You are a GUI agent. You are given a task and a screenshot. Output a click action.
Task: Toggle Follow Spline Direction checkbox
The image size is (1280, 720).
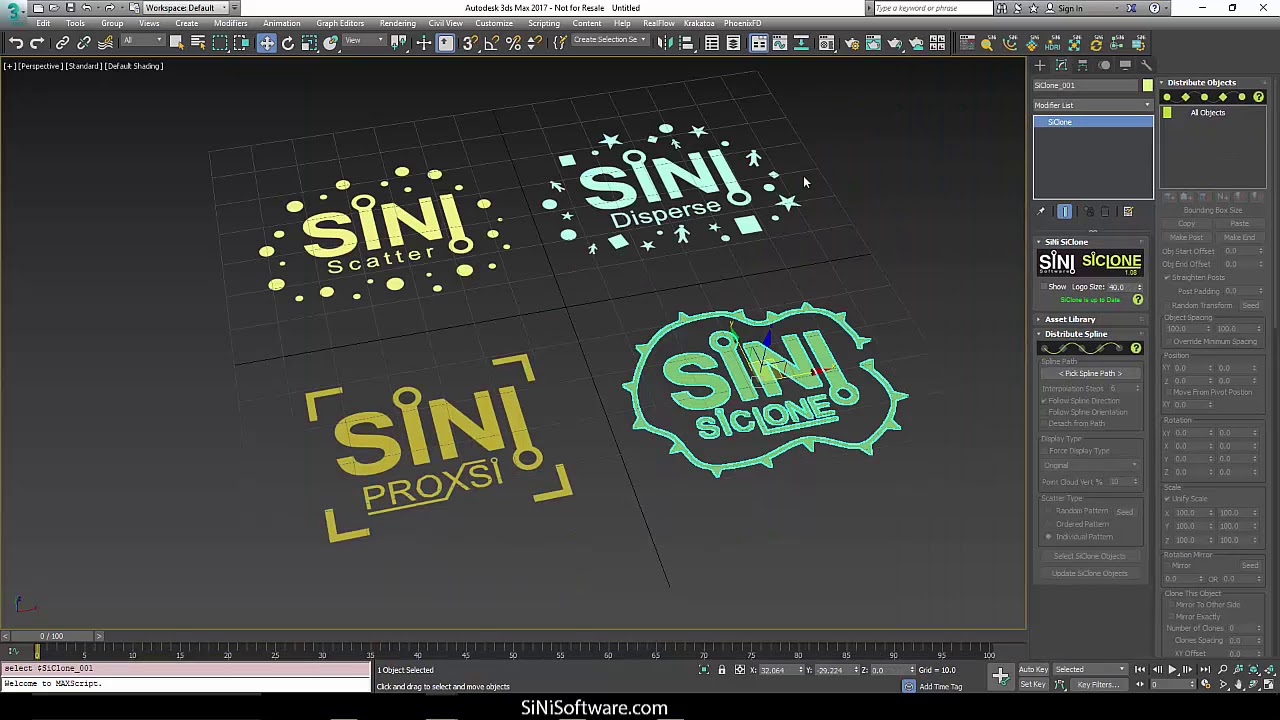coord(1044,401)
